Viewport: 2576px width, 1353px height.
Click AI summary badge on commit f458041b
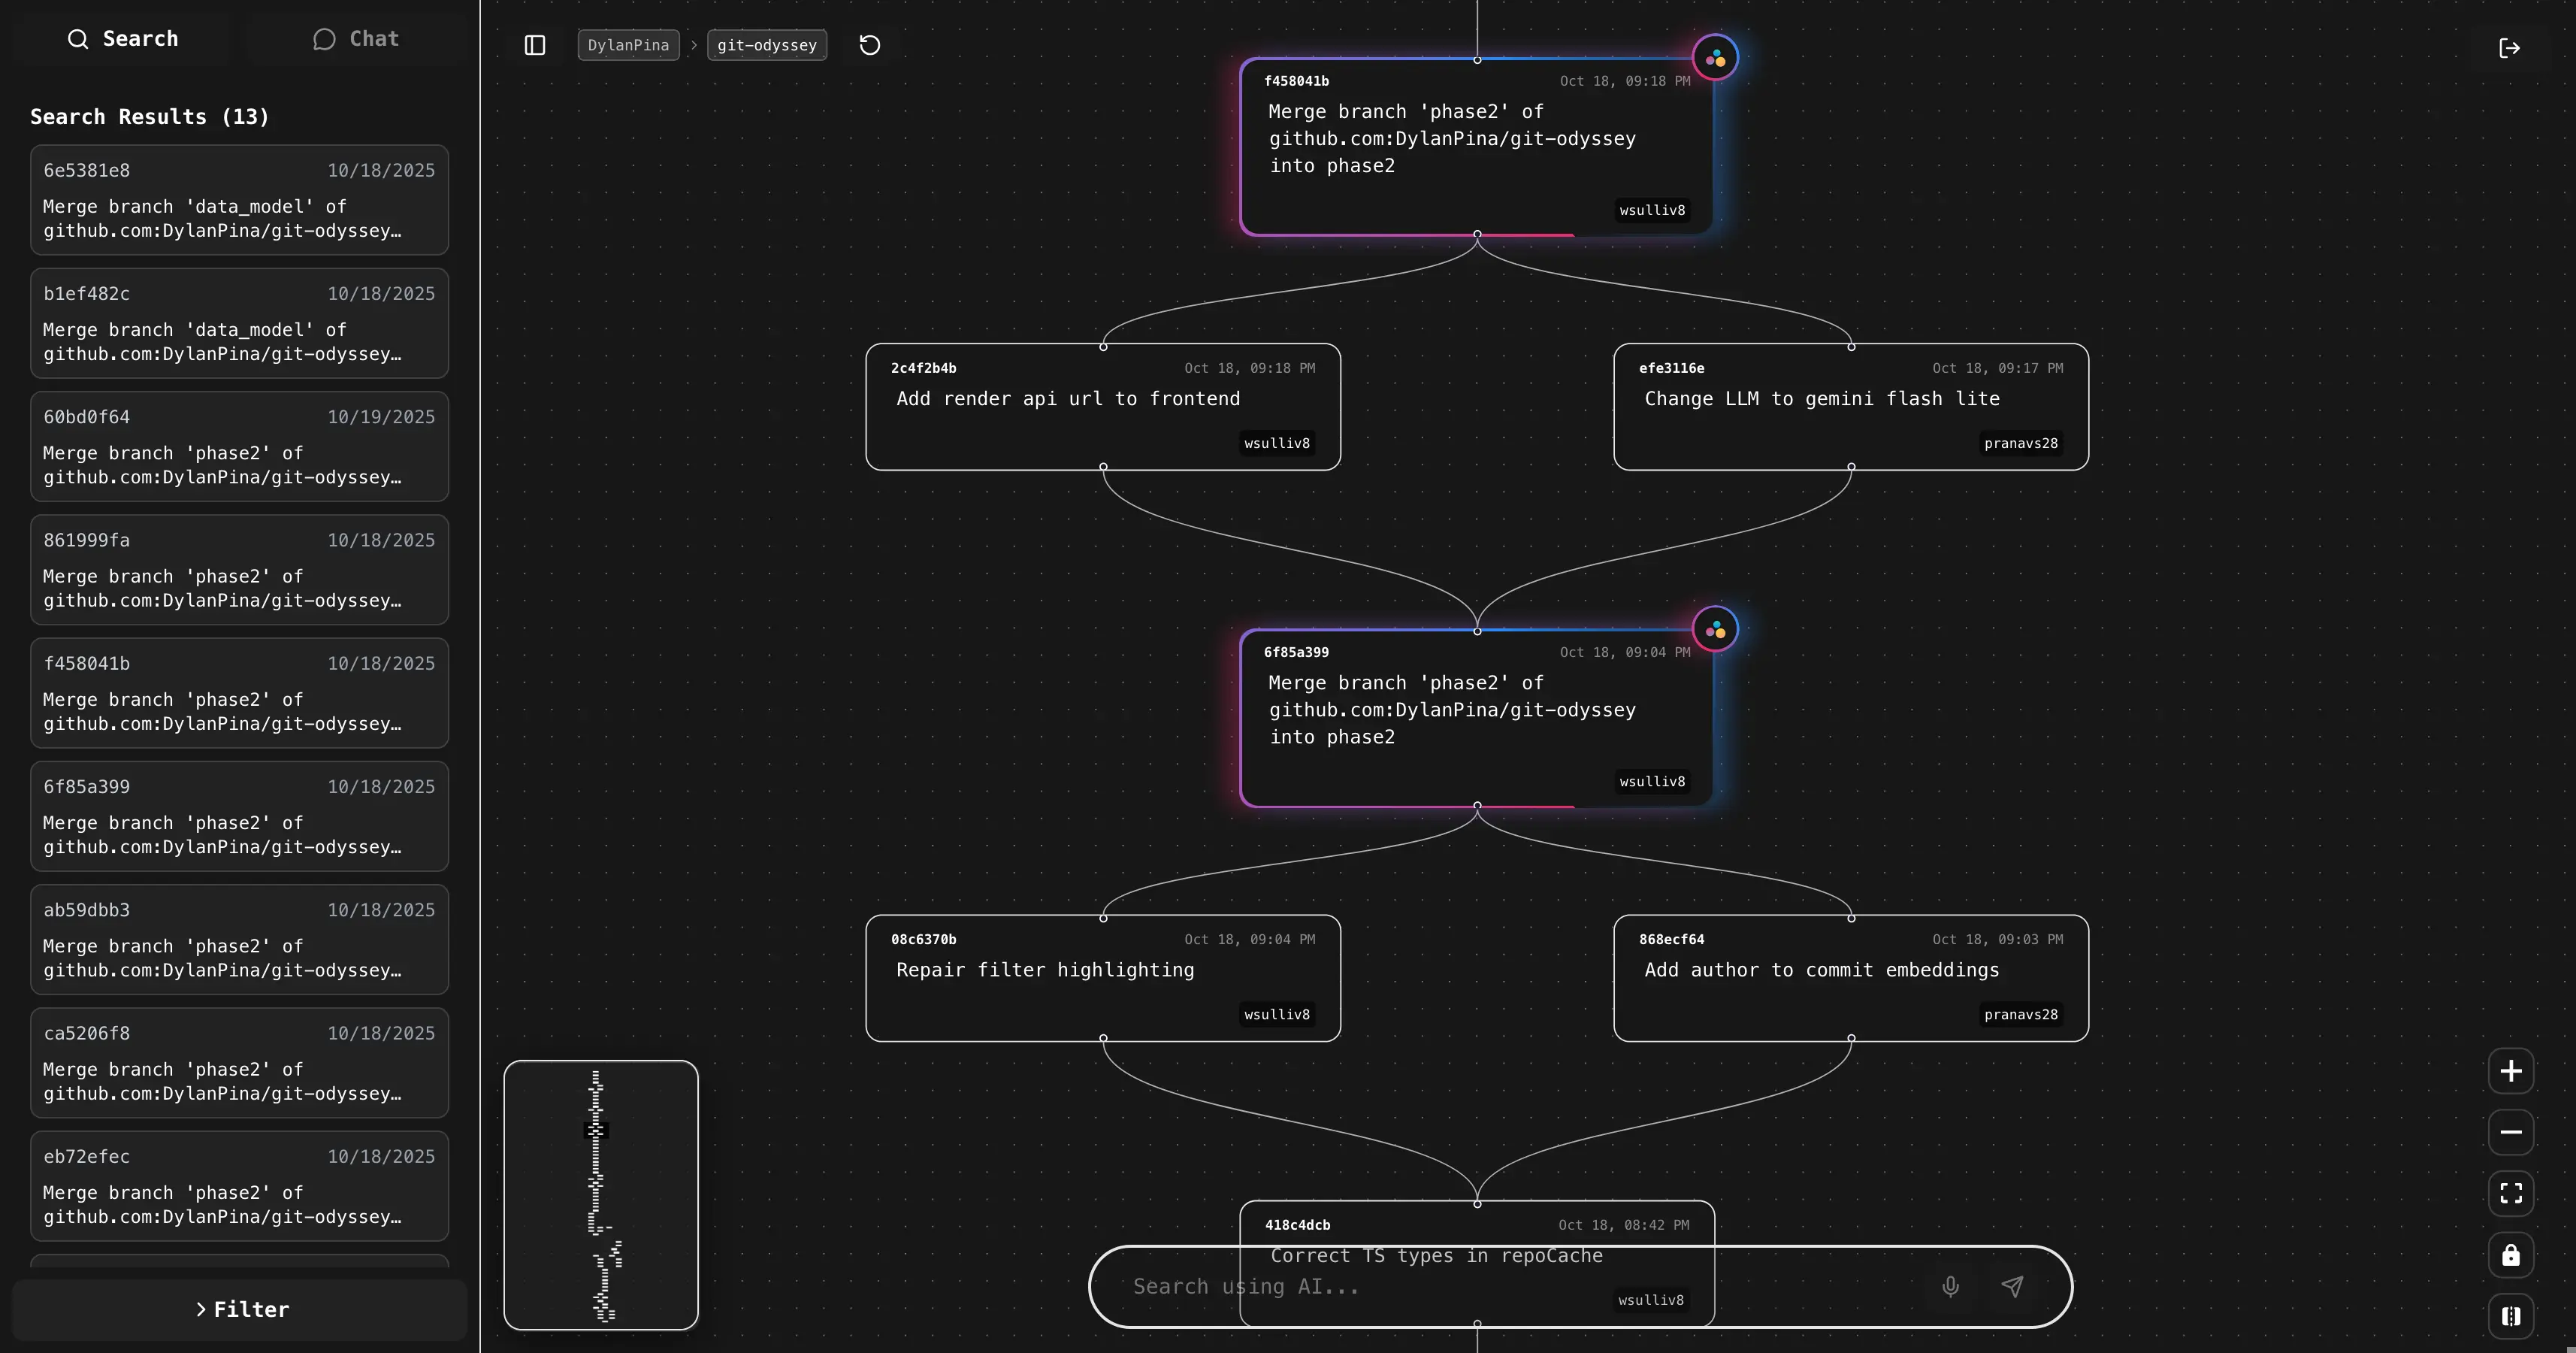point(1715,58)
